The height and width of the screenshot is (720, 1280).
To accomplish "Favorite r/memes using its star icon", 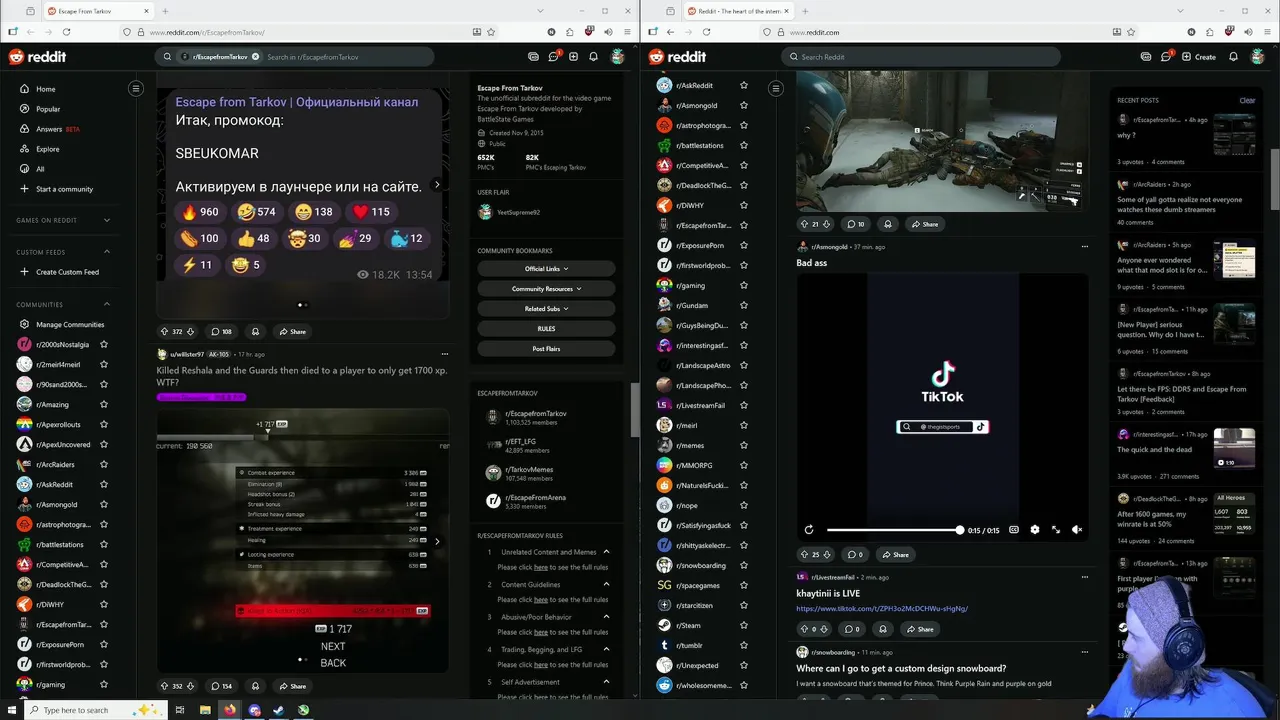I will pos(743,445).
